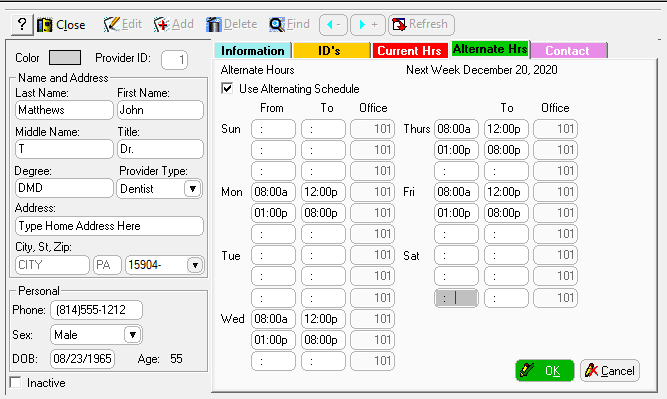Click the Delete trash toolbar button
Image resolution: width=667 pixels, height=399 pixels.
click(231, 24)
